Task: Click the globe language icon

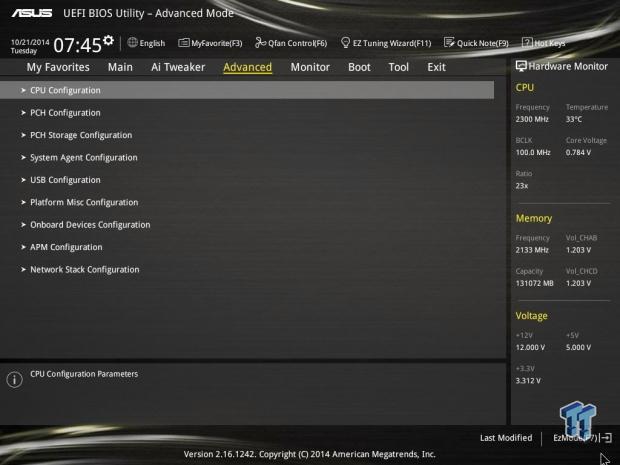Action: tap(132, 42)
